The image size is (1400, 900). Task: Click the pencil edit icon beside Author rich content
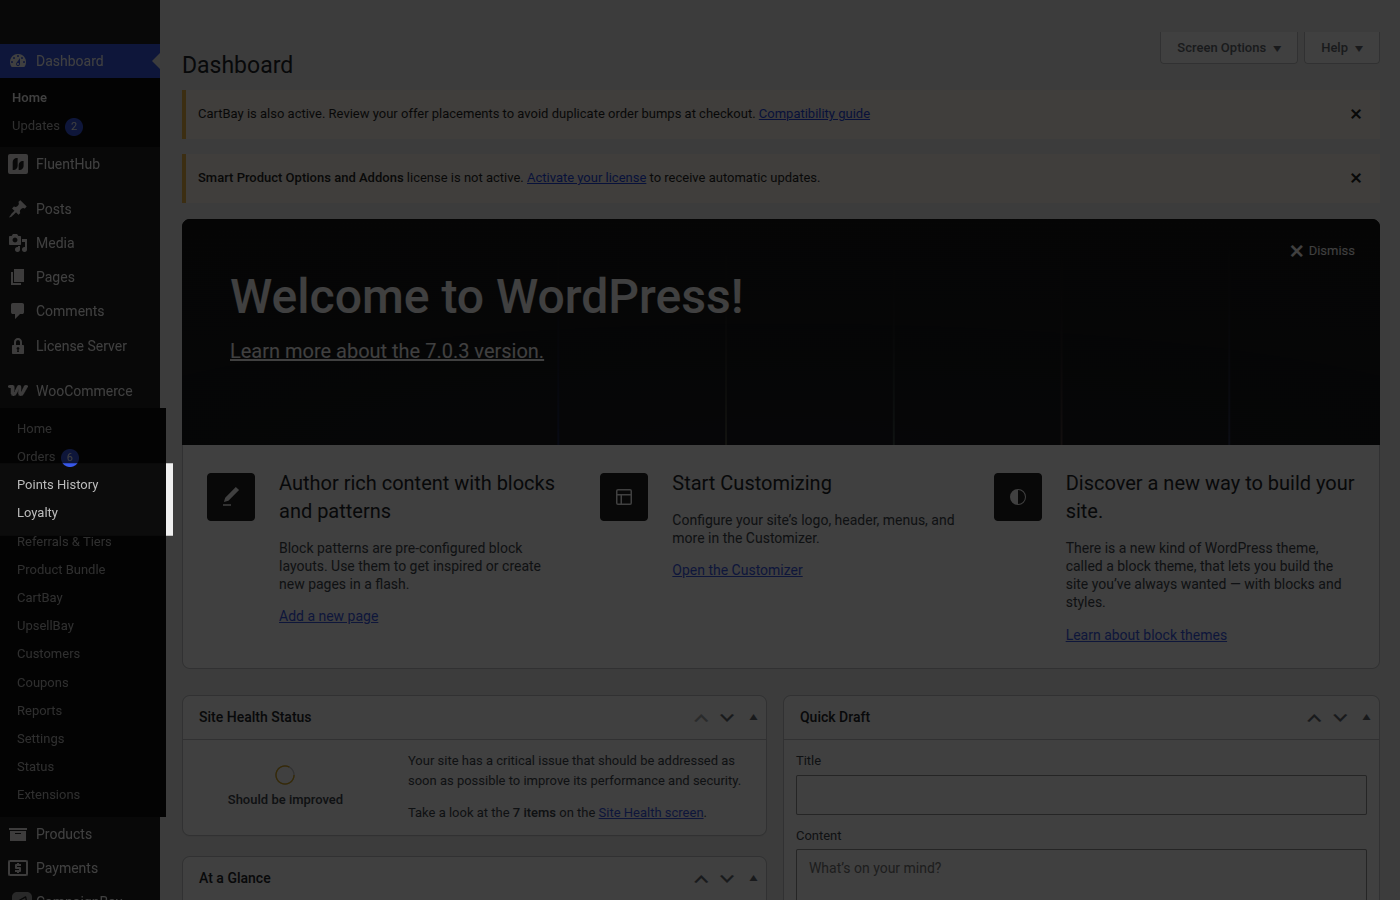click(x=231, y=497)
